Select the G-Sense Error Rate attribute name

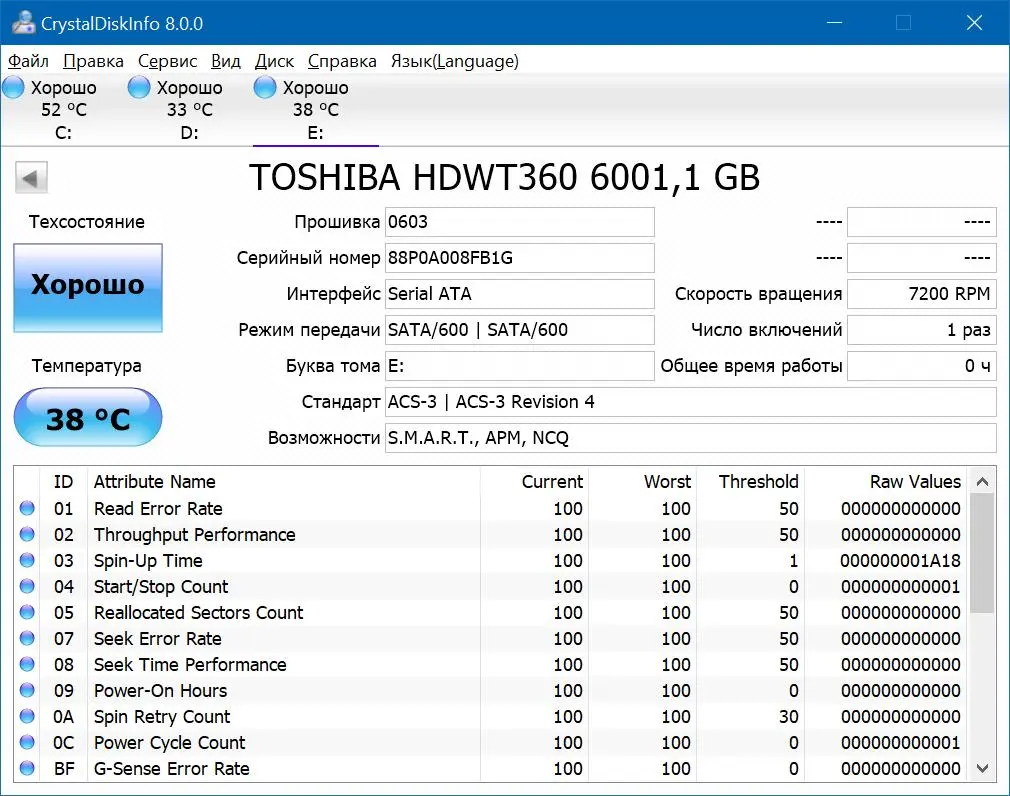tap(171, 768)
